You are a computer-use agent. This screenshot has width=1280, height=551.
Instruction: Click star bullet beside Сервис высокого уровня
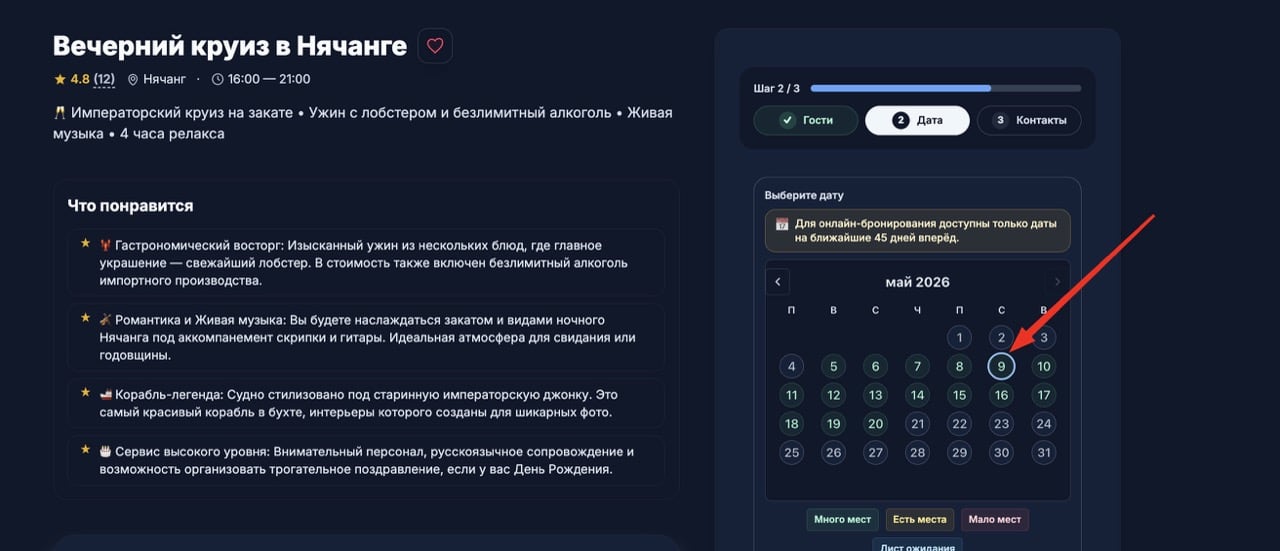click(86, 449)
